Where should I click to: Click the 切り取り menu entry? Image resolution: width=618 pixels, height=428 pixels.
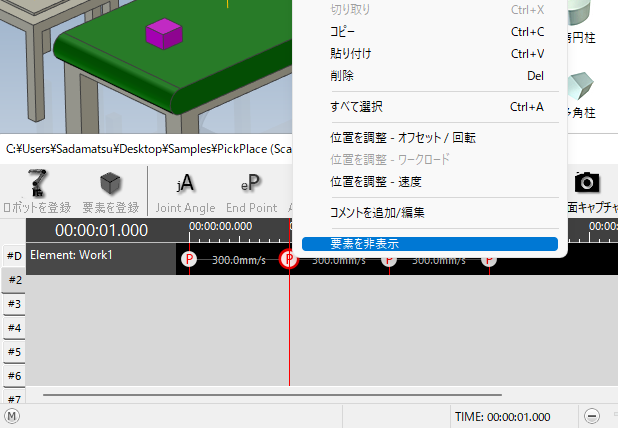tap(430, 9)
